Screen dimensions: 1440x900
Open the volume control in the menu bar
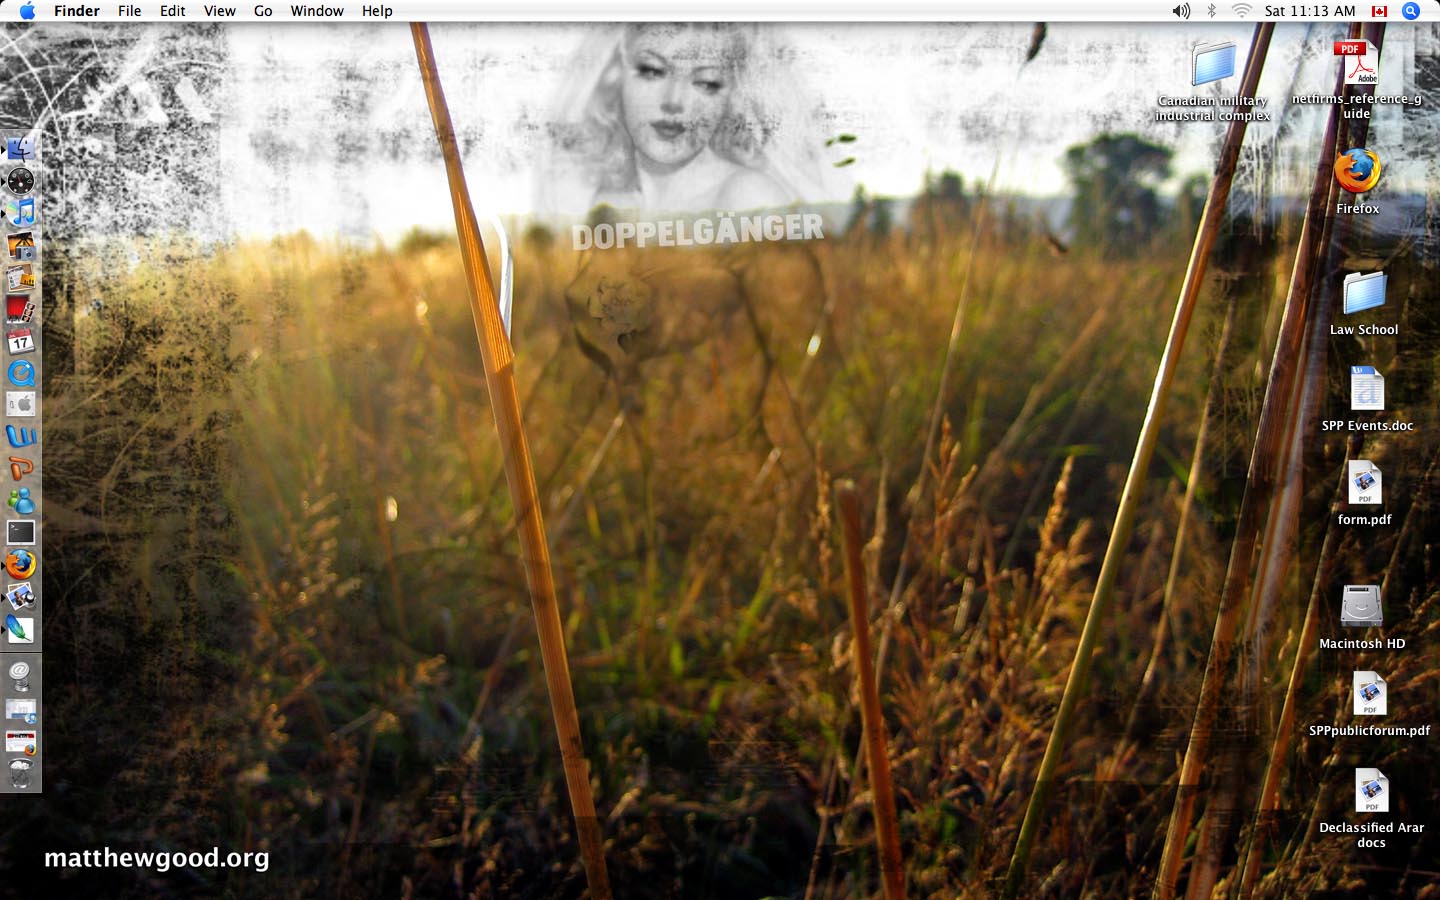click(1181, 11)
